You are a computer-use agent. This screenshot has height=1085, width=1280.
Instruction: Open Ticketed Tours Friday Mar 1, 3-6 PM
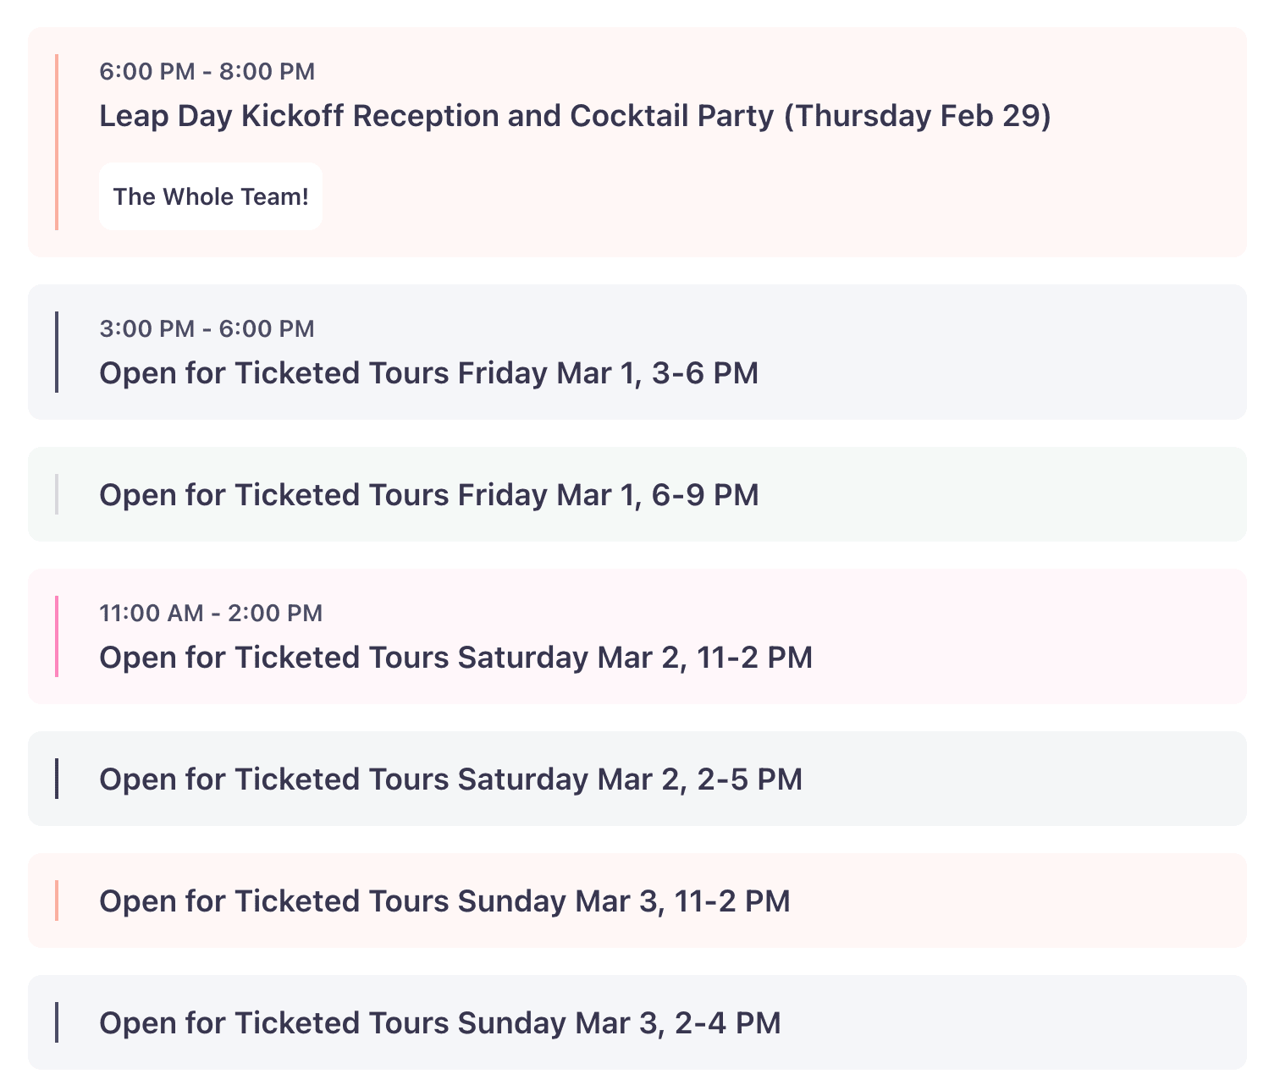429,373
